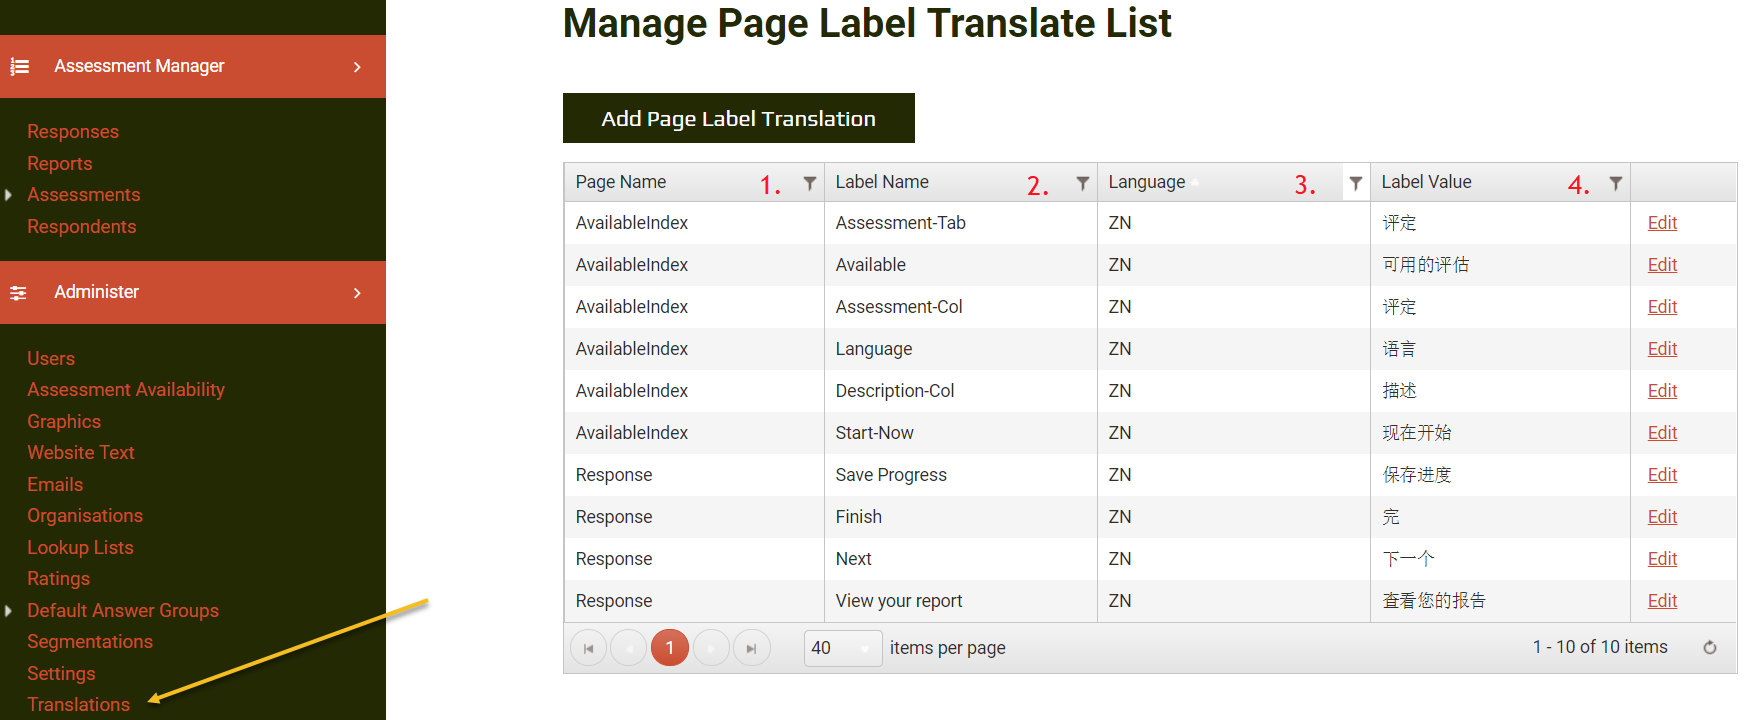
Task: Open Default Answer Groups in the sidebar
Action: pos(123,611)
